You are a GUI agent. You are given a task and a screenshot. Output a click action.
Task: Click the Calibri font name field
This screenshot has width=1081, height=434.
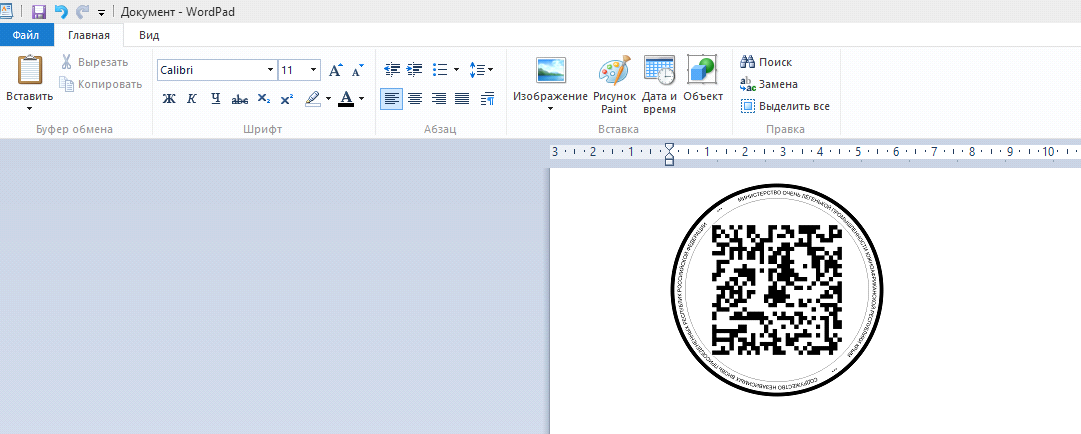pyautogui.click(x=211, y=70)
